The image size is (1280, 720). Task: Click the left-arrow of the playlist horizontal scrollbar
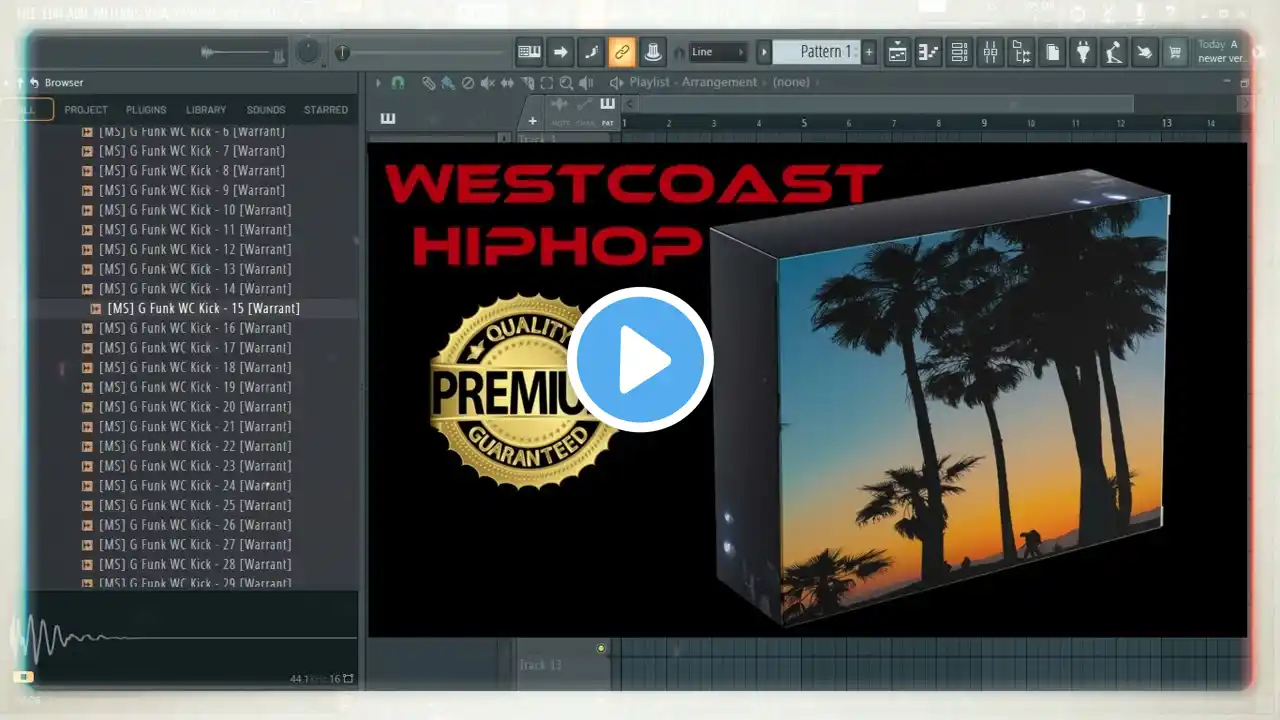pos(631,104)
